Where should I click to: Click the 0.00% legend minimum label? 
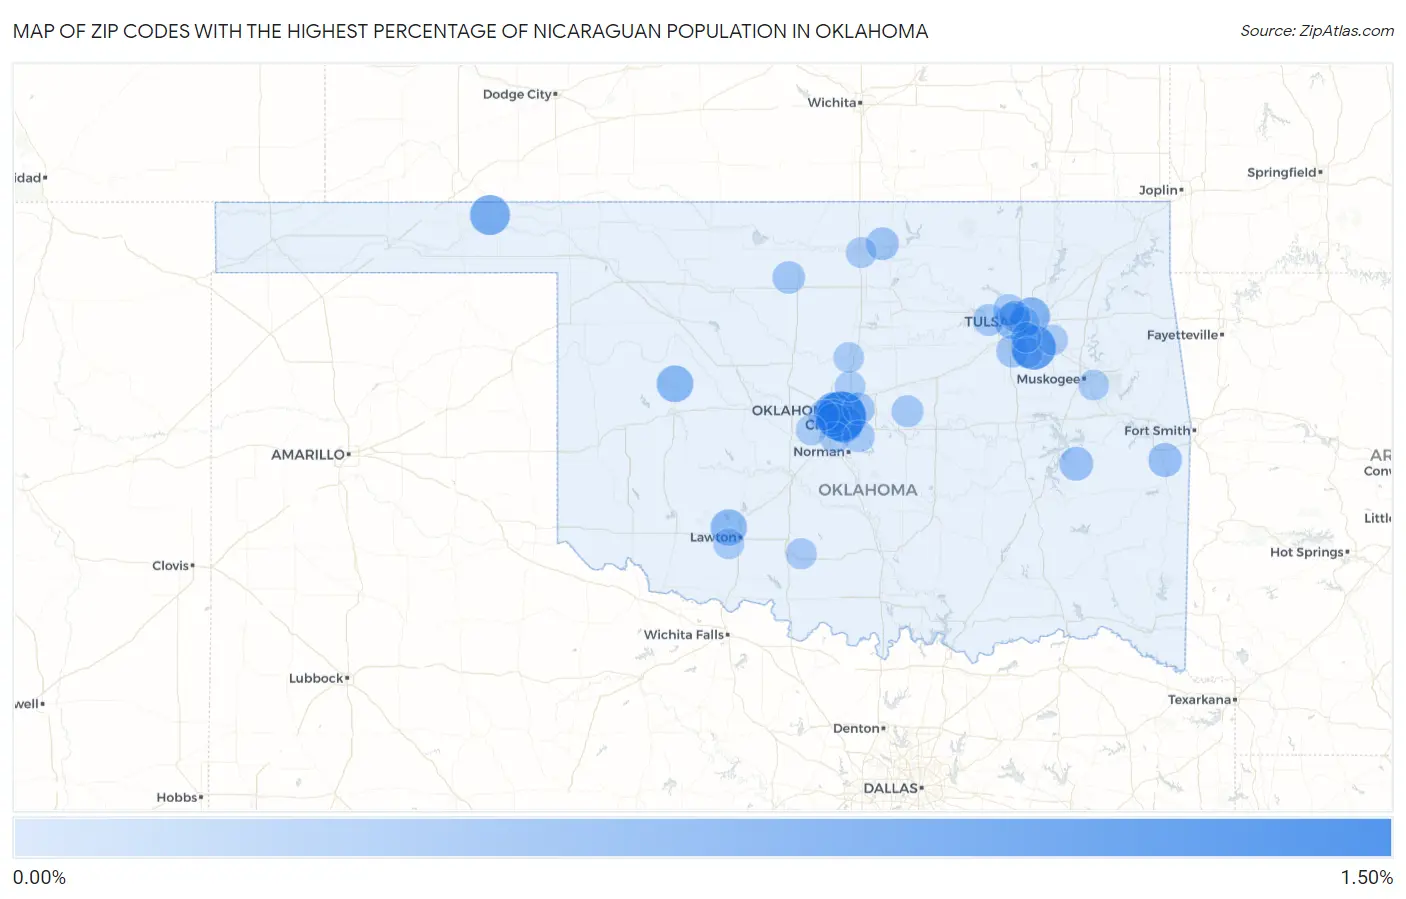click(39, 877)
